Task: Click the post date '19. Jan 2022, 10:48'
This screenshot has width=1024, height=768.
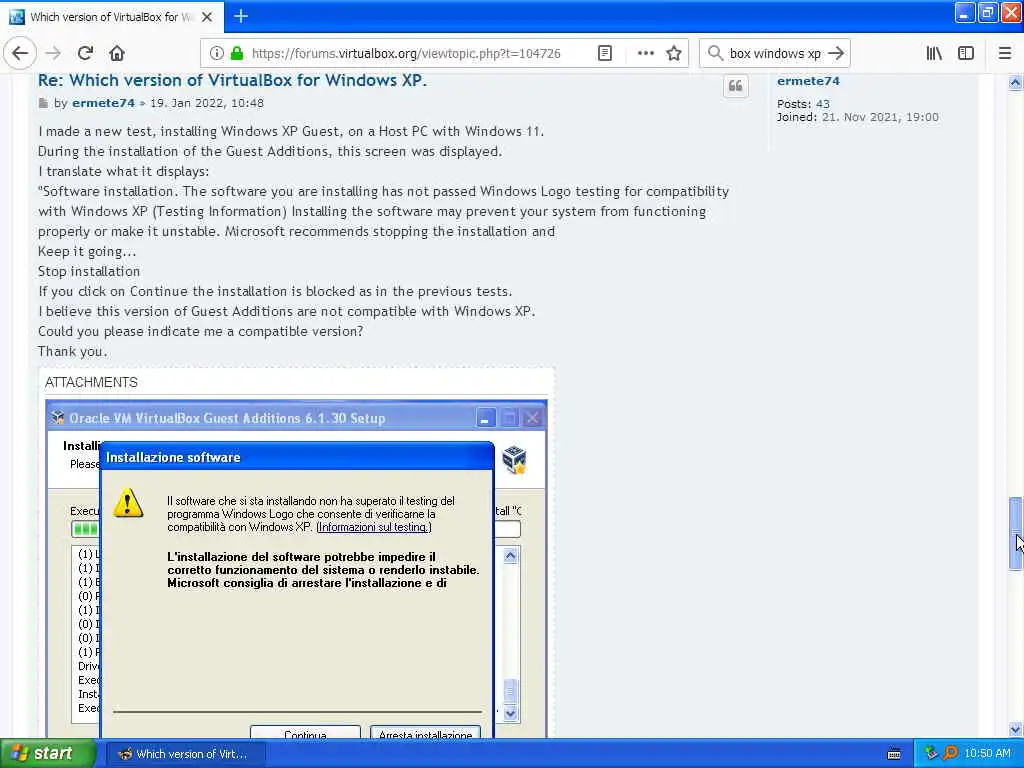Action: (207, 103)
